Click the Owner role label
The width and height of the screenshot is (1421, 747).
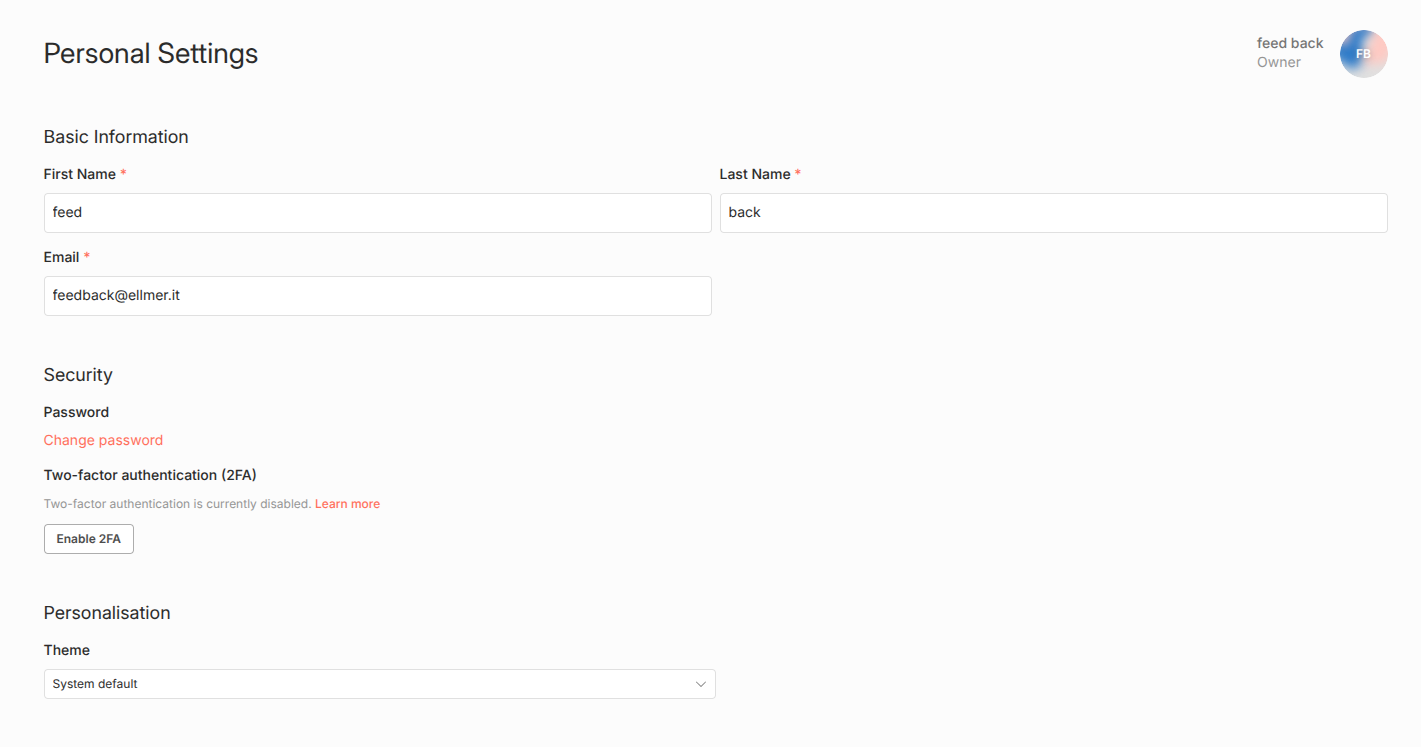[1278, 62]
